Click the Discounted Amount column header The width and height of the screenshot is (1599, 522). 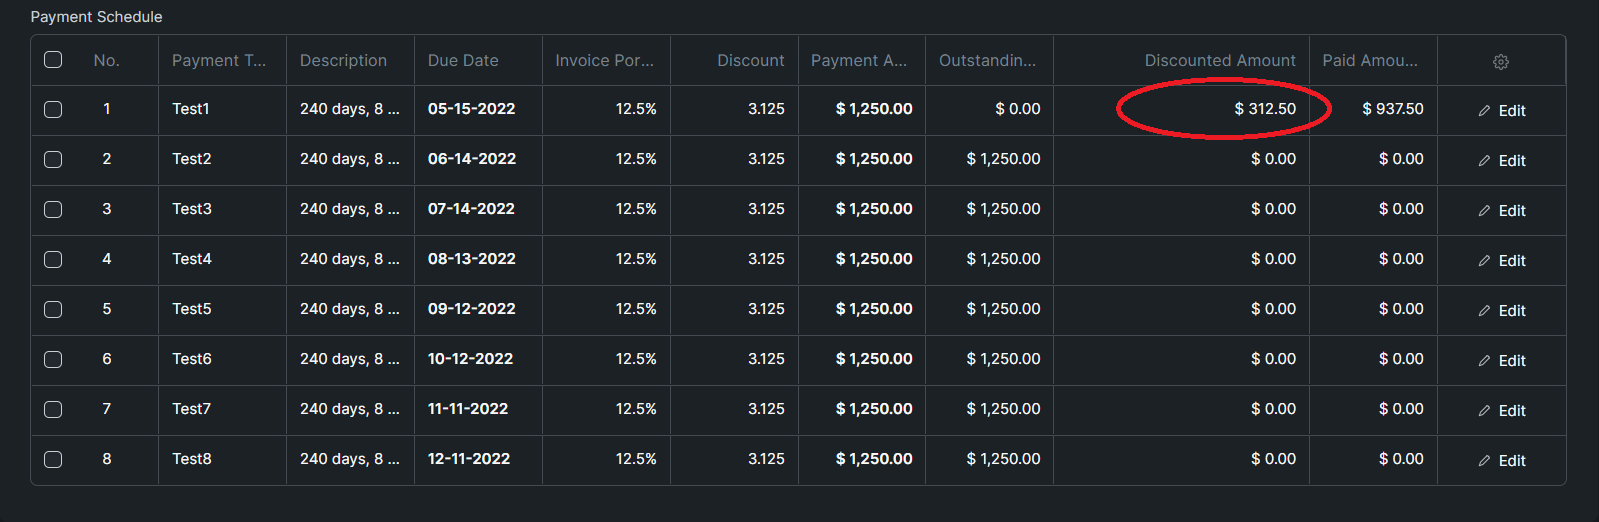[1220, 60]
